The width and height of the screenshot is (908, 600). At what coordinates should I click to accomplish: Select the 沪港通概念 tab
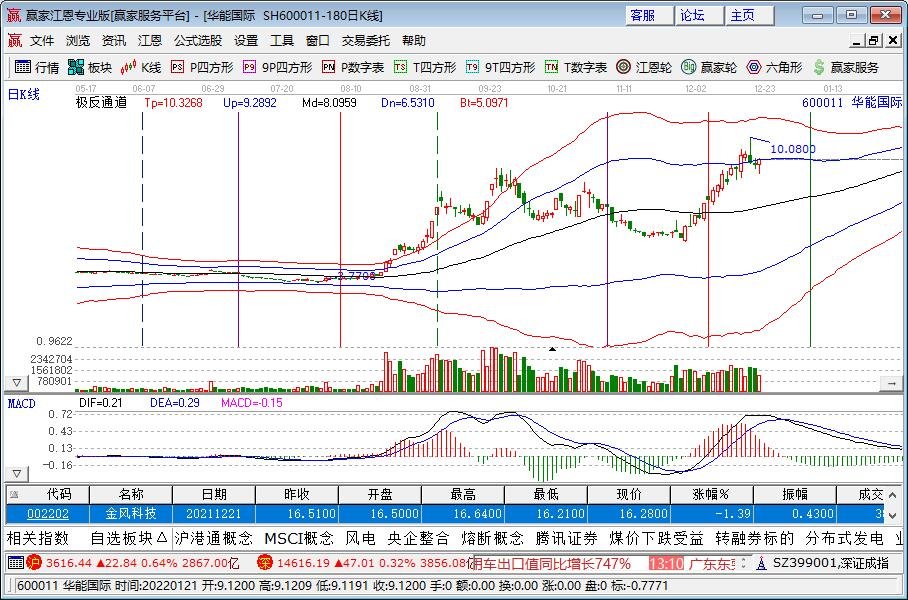coord(214,539)
